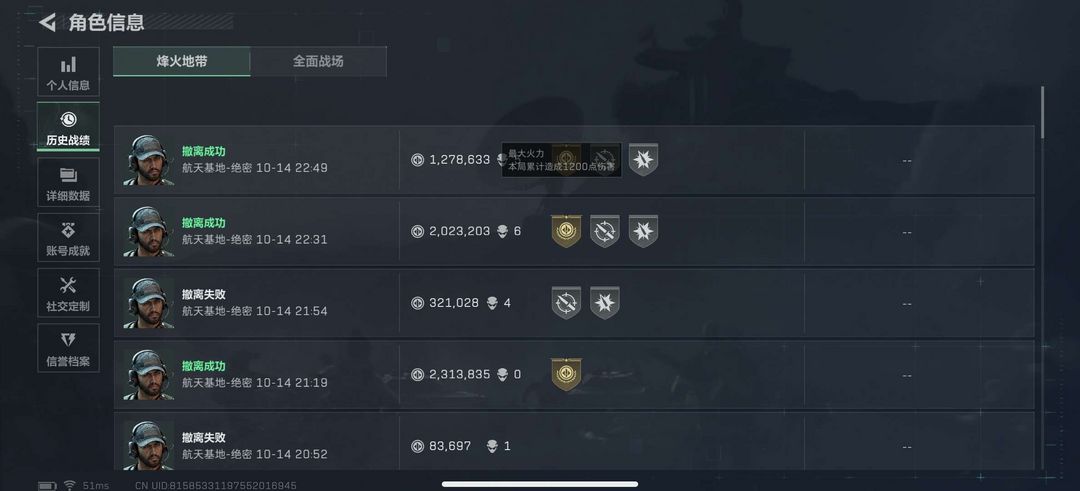Screen dimensions: 1080x491
Task: Open the 账号成就 sidebar section
Action: 68,237
